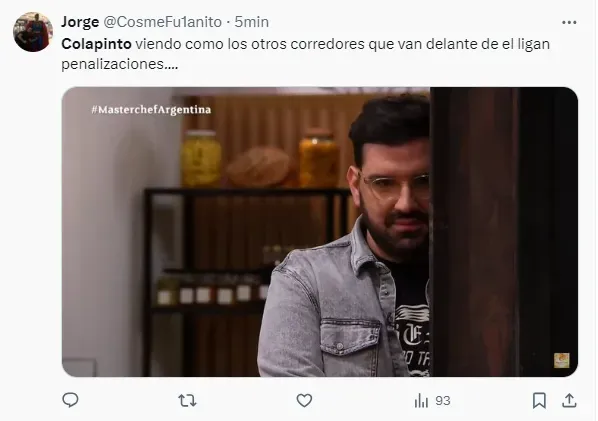Open tweet by clicking 'penalizaciones....' text
This screenshot has width=598, height=421.
pyautogui.click(x=119, y=64)
